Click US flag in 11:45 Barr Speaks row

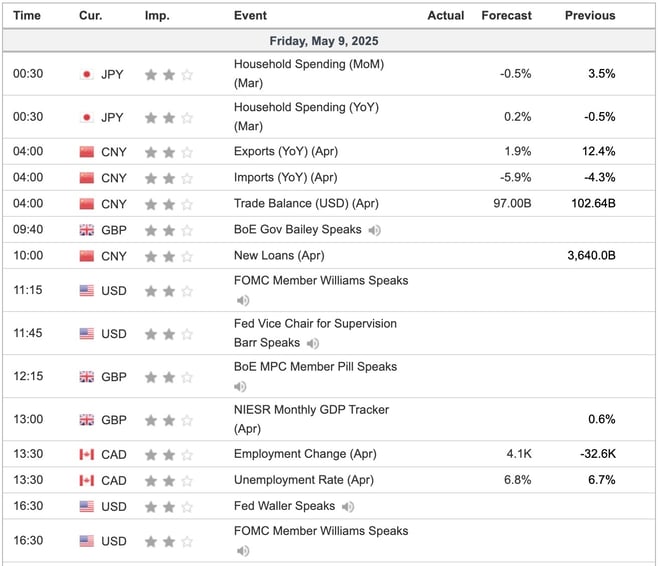86,334
